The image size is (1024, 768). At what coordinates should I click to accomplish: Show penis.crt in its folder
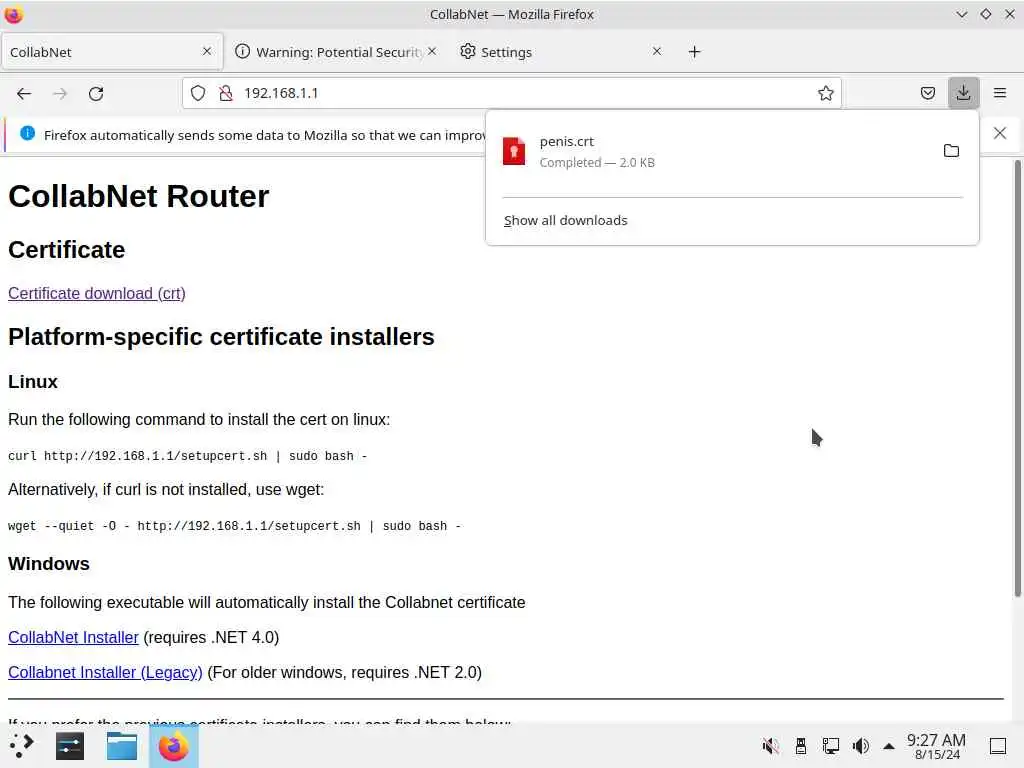pos(952,151)
